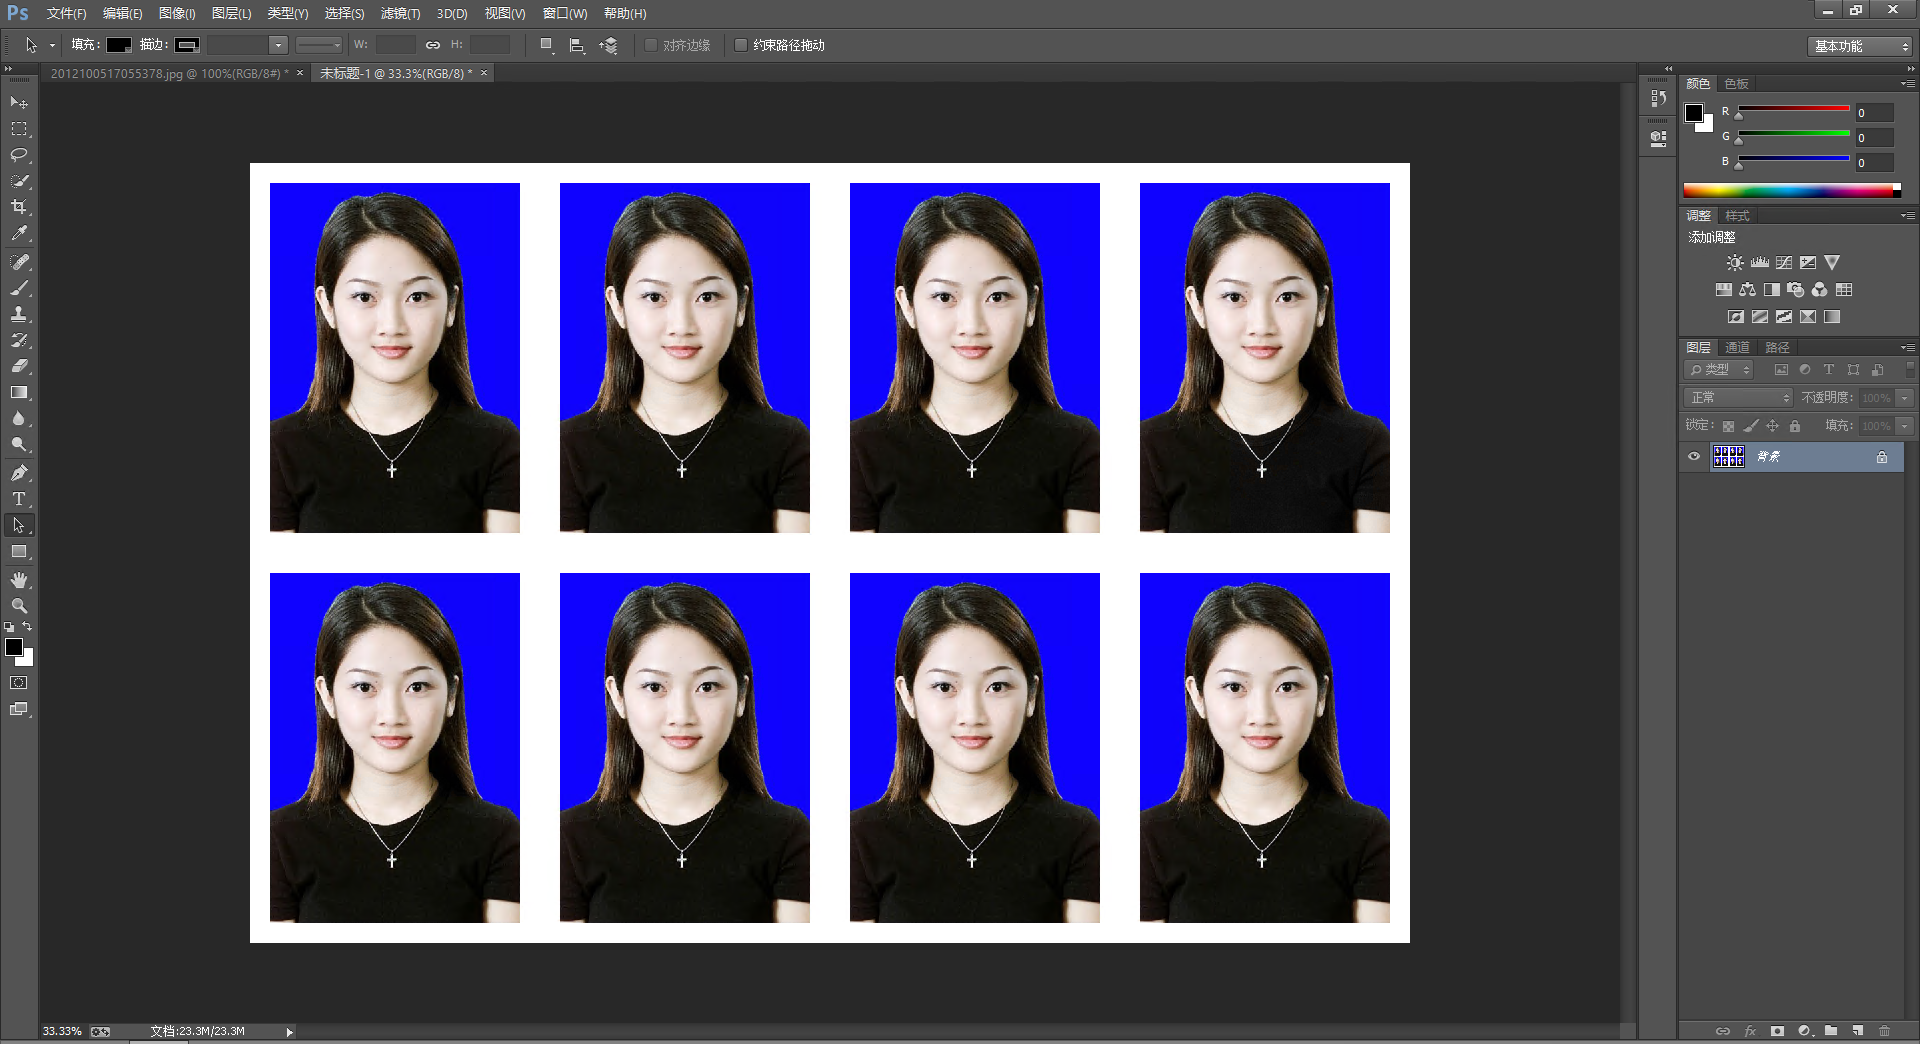Image resolution: width=1920 pixels, height=1044 pixels.
Task: Click the 填充 color swatch in options bar
Action: pyautogui.click(x=119, y=45)
